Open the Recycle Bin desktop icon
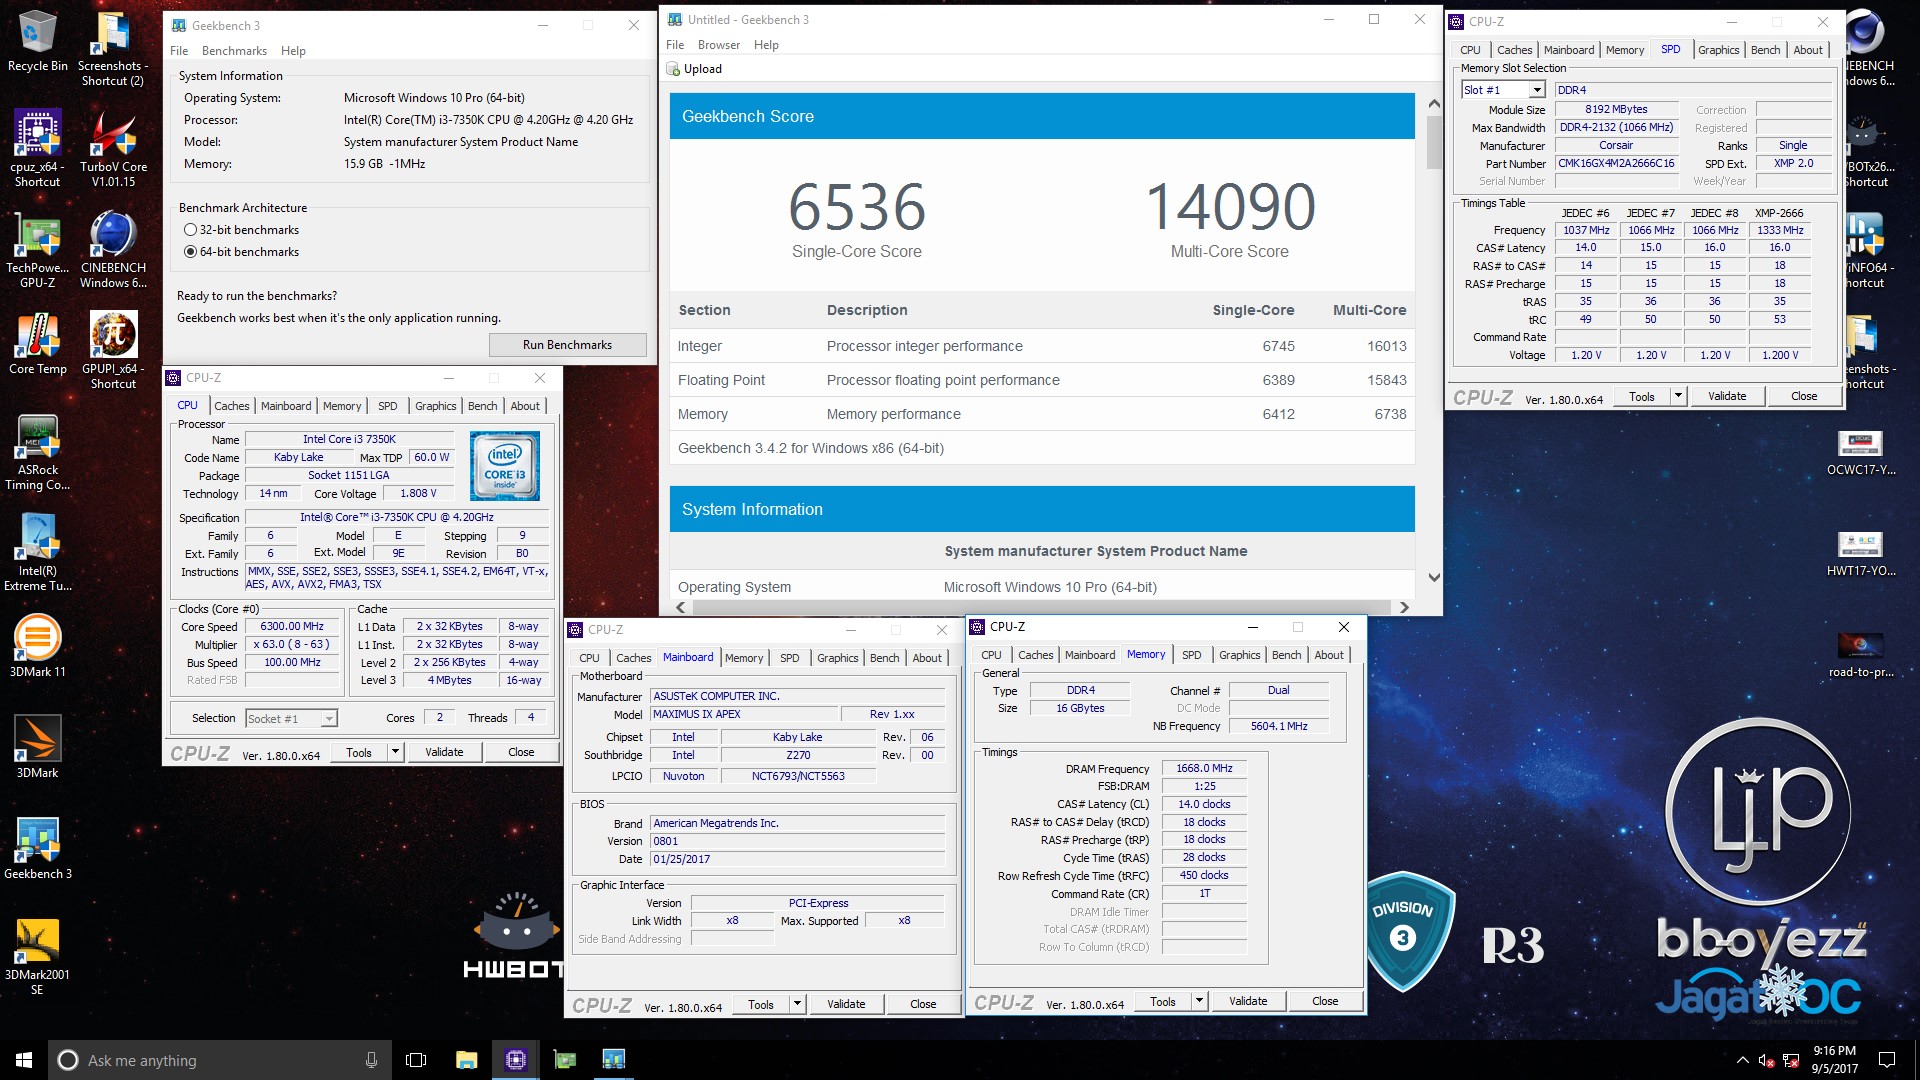The height and width of the screenshot is (1080, 1920). pos(38,42)
